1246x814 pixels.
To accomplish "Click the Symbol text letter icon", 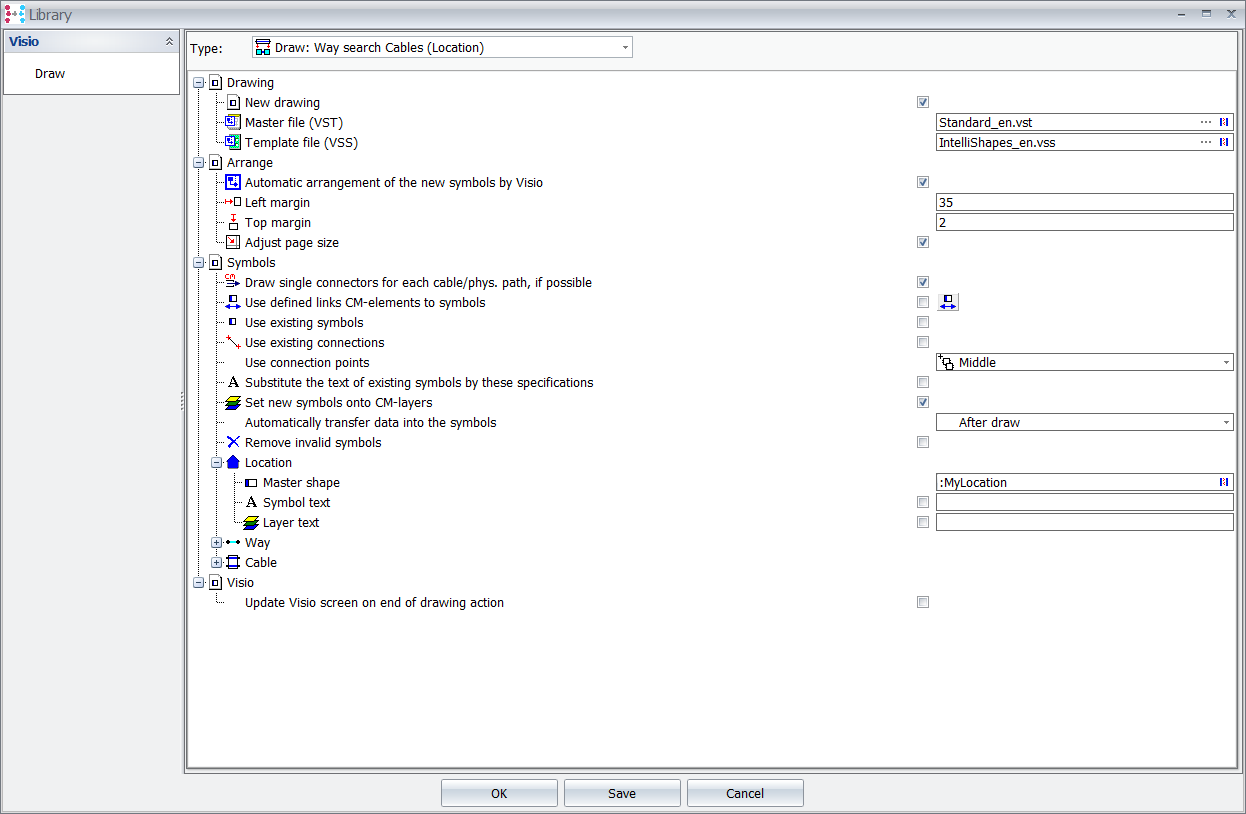I will click(251, 502).
